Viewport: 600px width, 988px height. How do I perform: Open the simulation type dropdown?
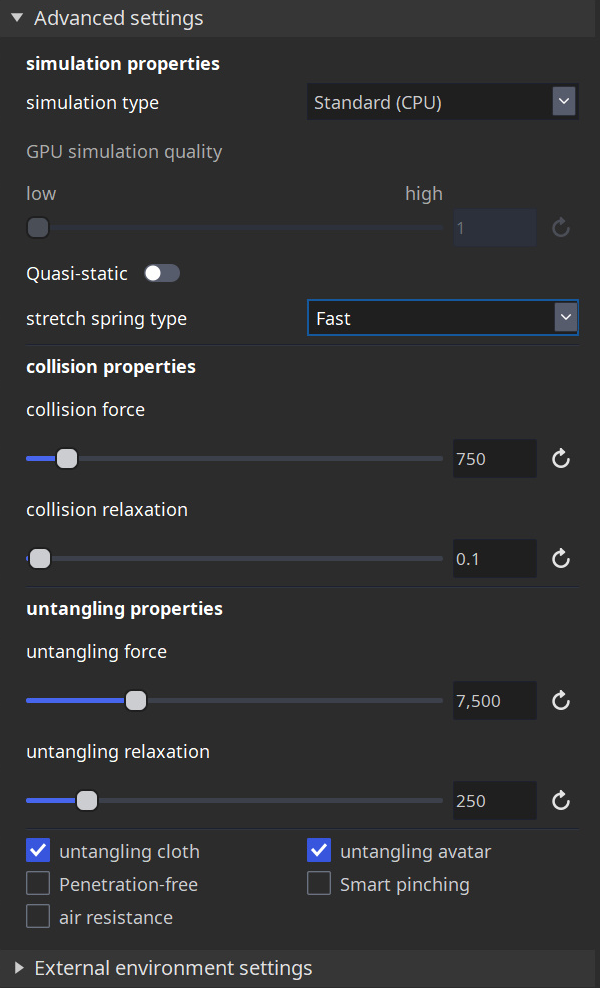point(443,101)
